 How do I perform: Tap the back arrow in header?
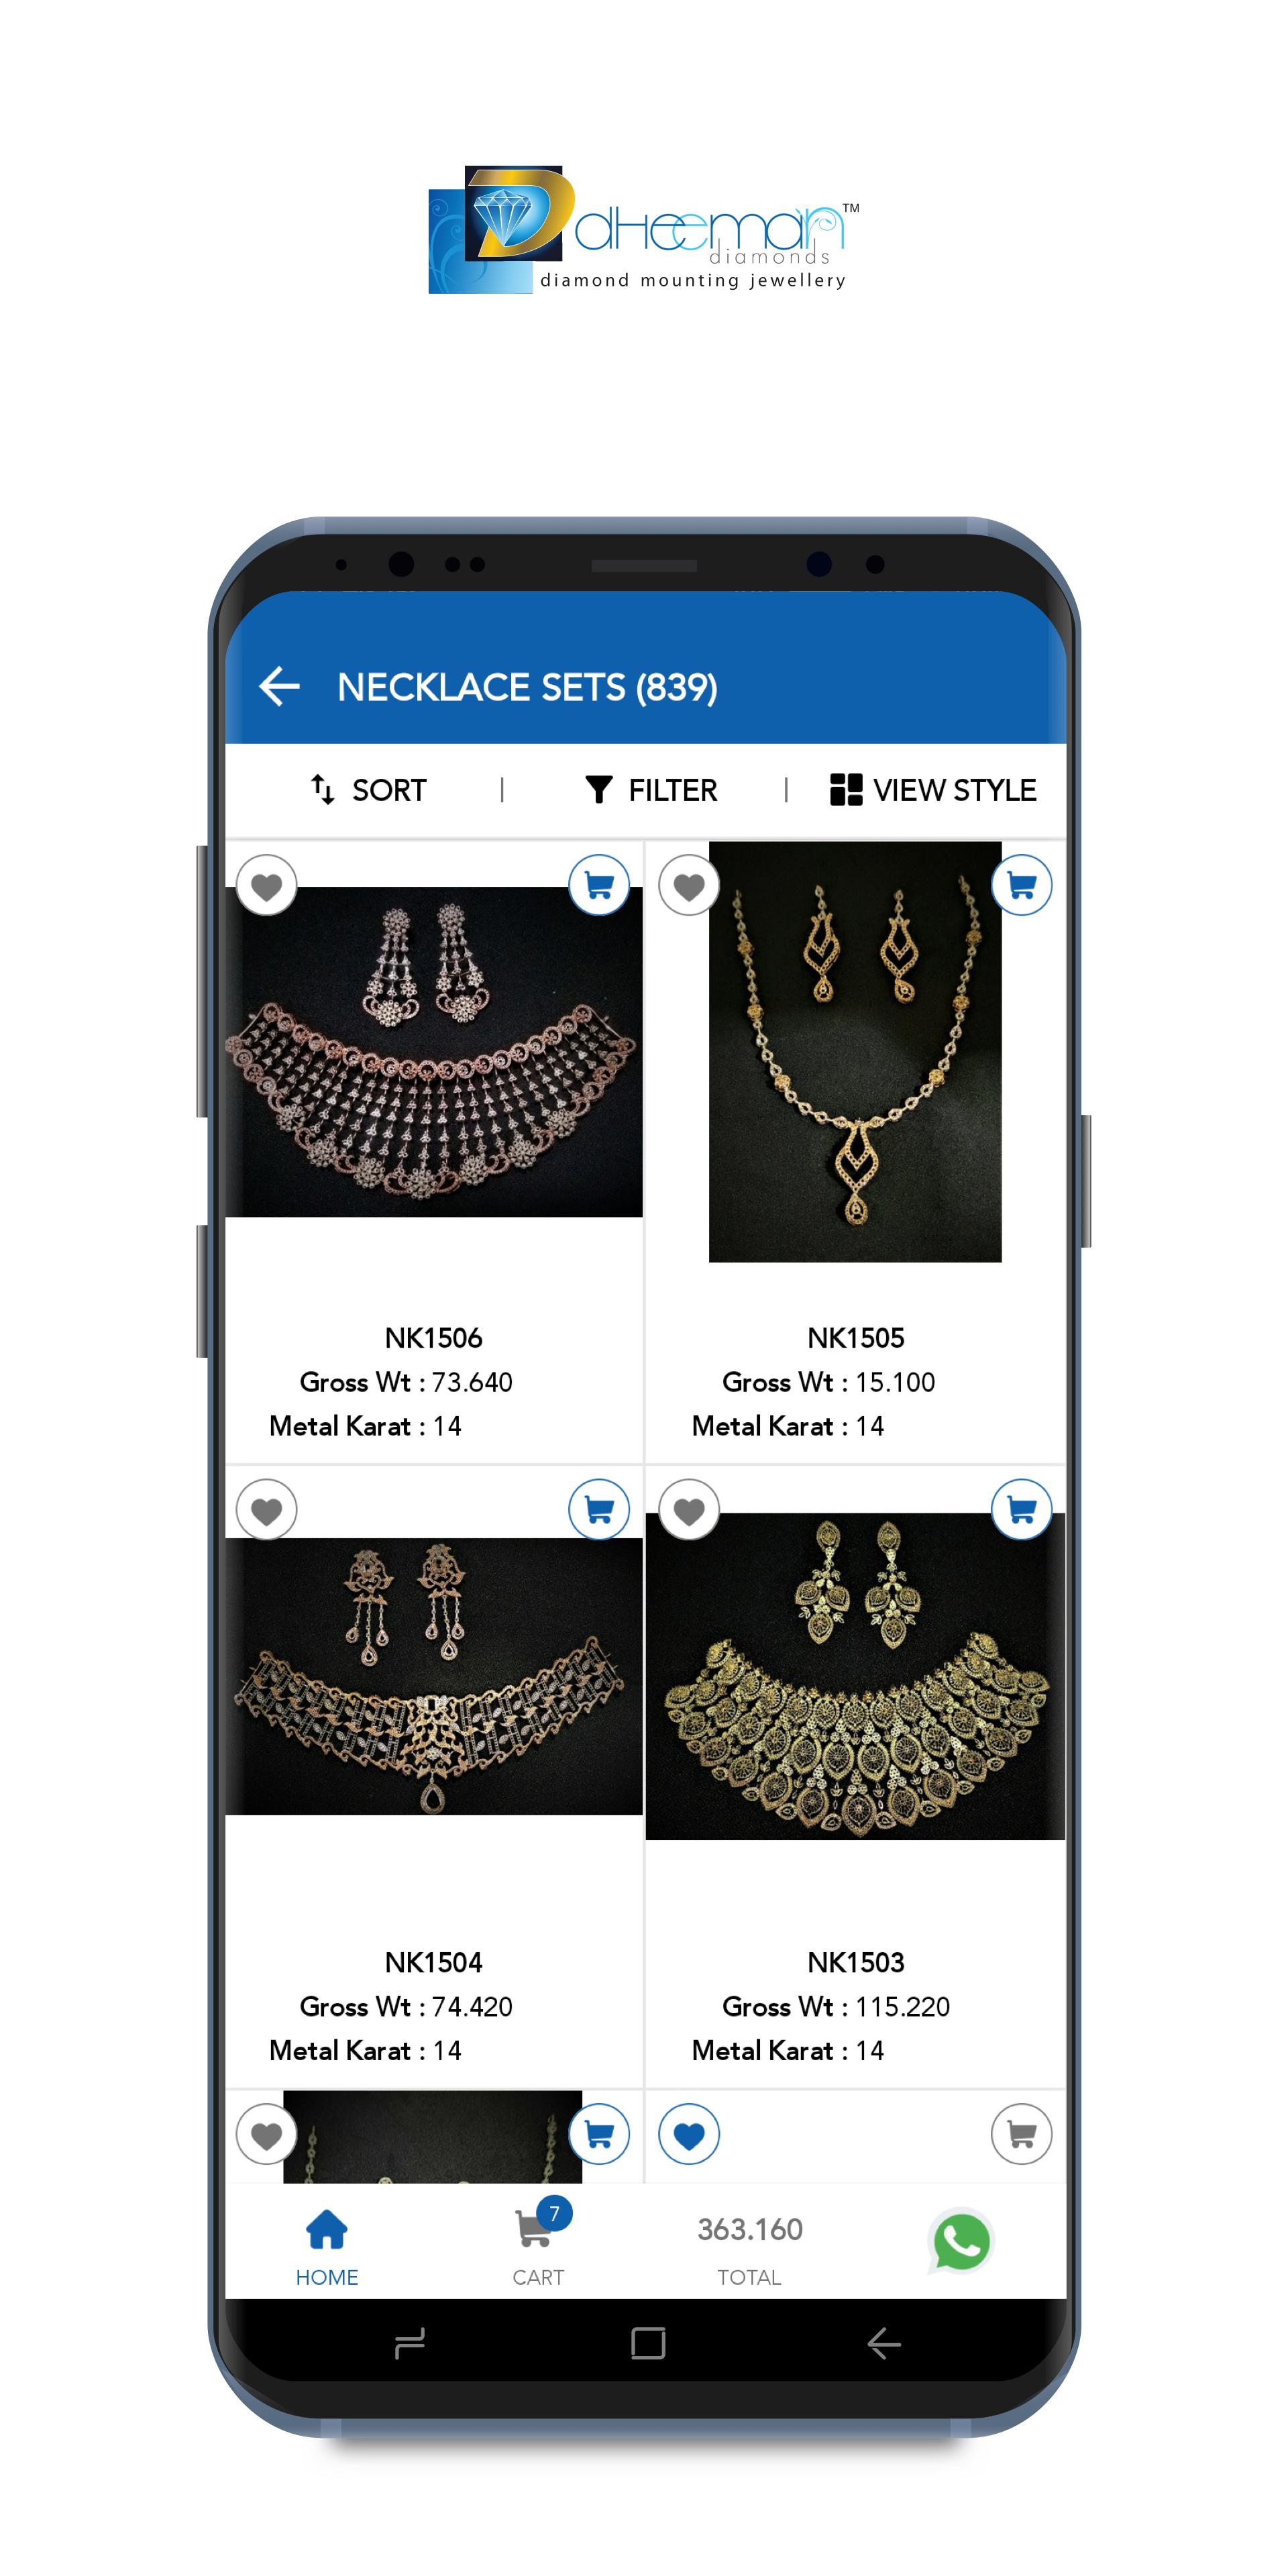pyautogui.click(x=279, y=686)
